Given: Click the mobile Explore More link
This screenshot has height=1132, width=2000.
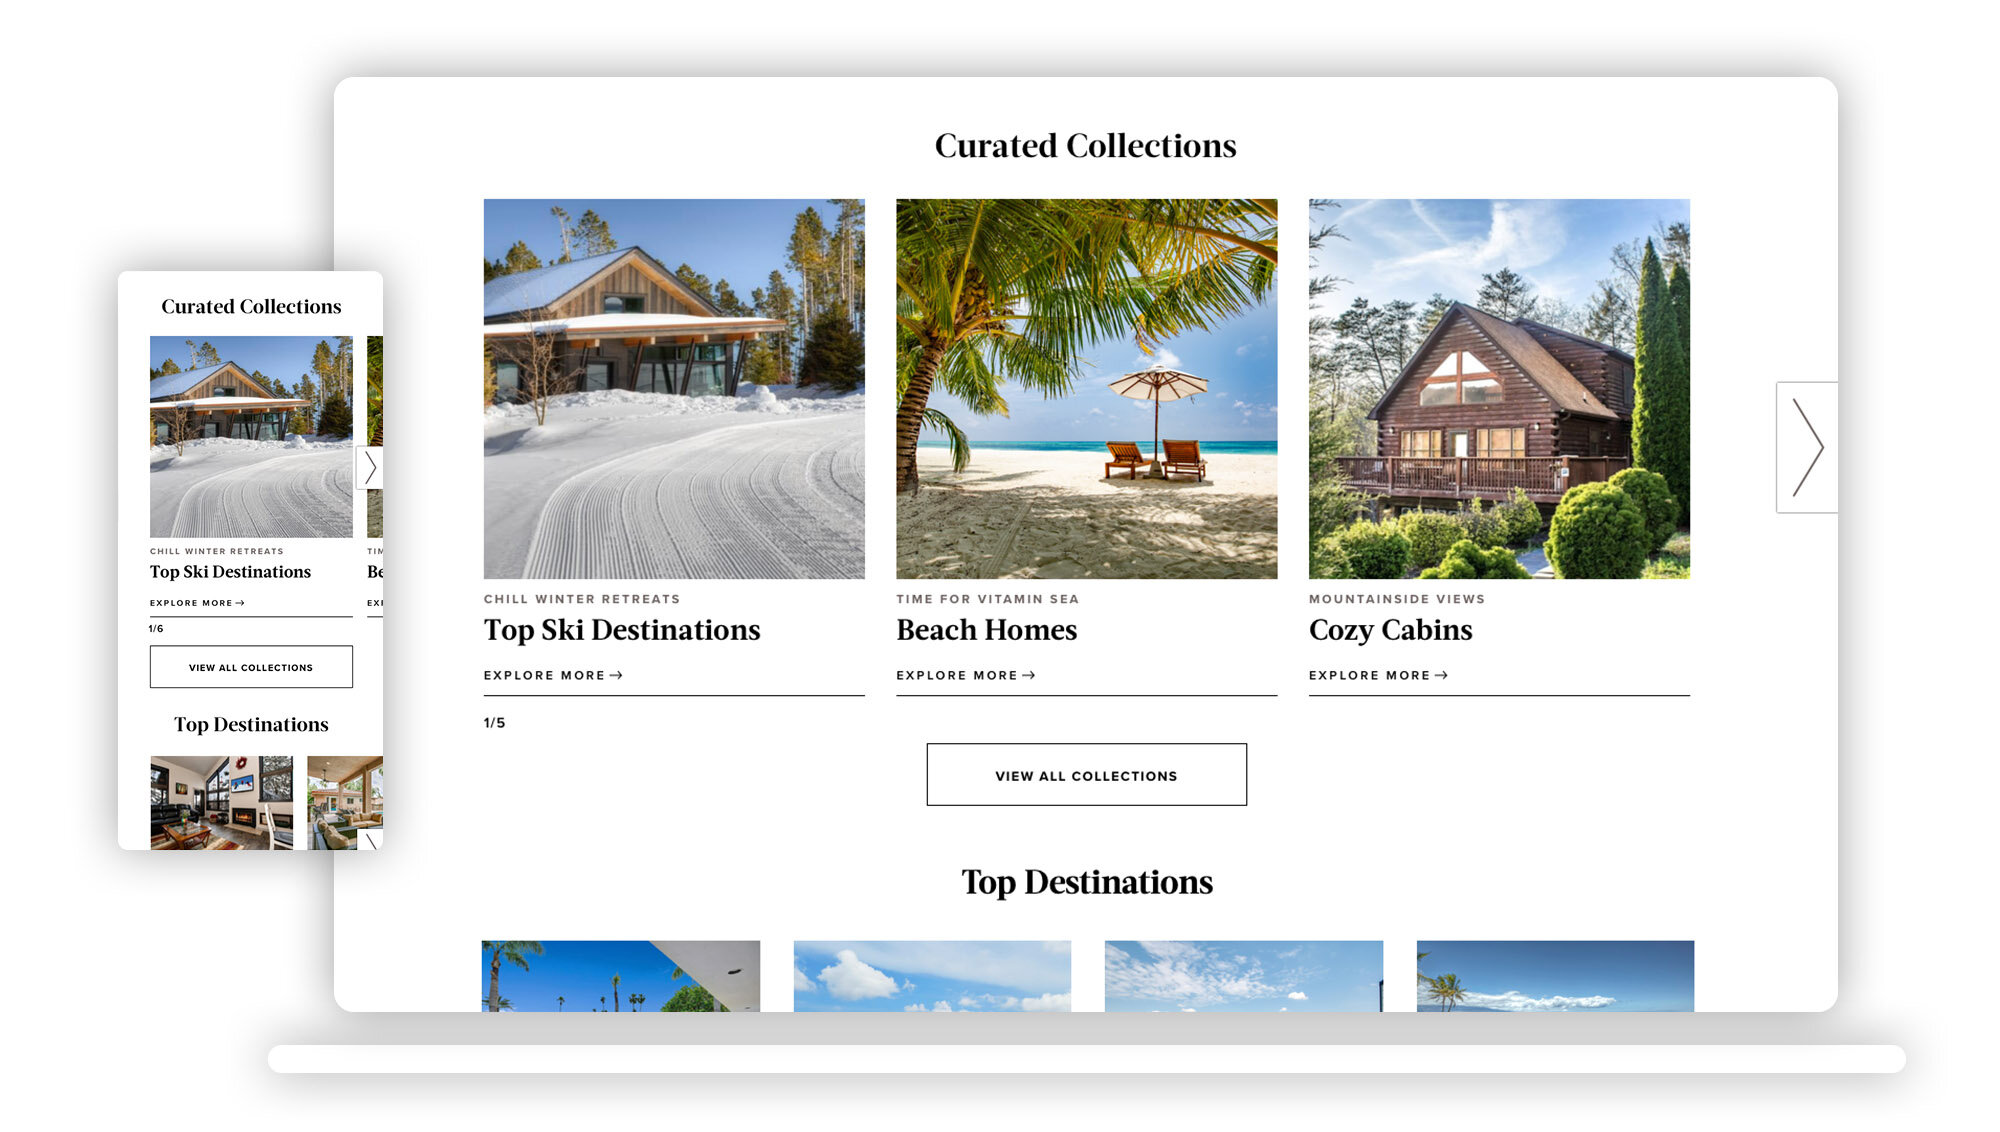Looking at the screenshot, I should click(x=197, y=603).
